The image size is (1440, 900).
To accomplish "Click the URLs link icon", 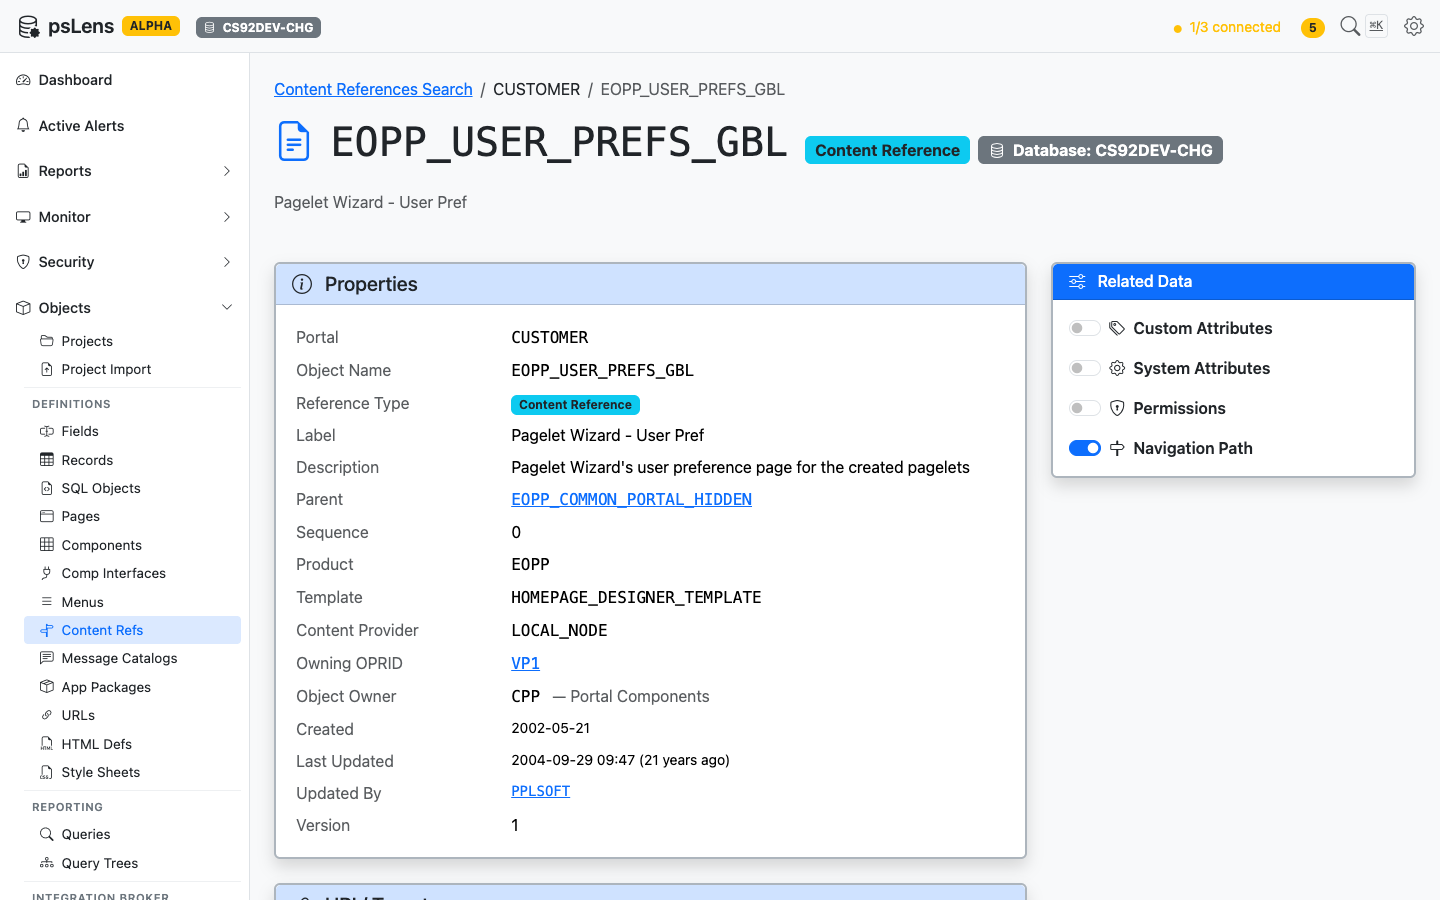I will click(x=47, y=715).
